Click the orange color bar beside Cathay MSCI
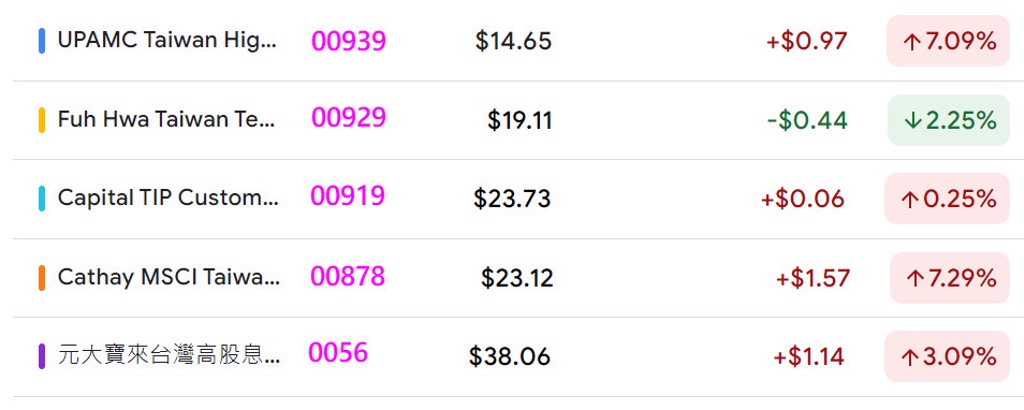1024x410 pixels. click(x=41, y=277)
